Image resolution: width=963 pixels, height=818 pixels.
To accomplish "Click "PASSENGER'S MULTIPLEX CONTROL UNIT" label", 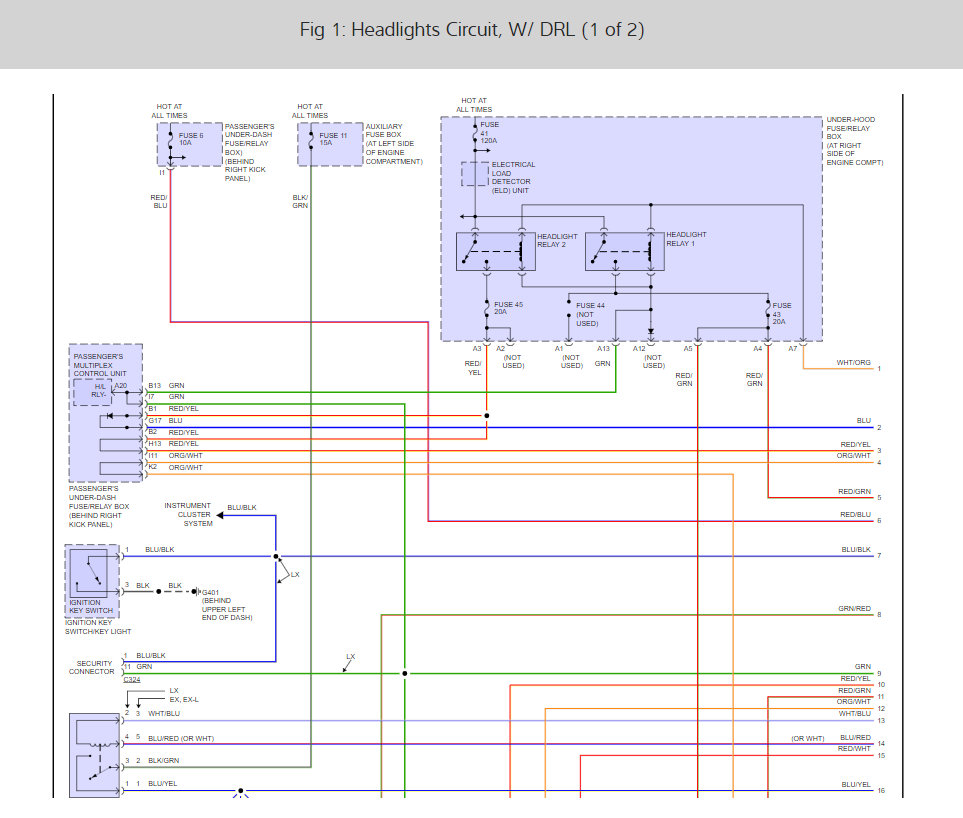I will tap(99, 365).
